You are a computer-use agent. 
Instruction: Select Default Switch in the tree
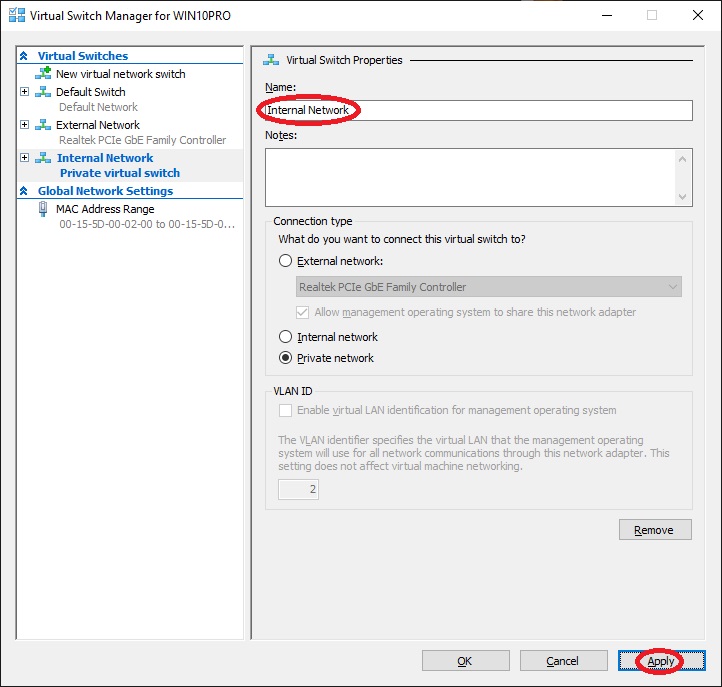tap(91, 92)
